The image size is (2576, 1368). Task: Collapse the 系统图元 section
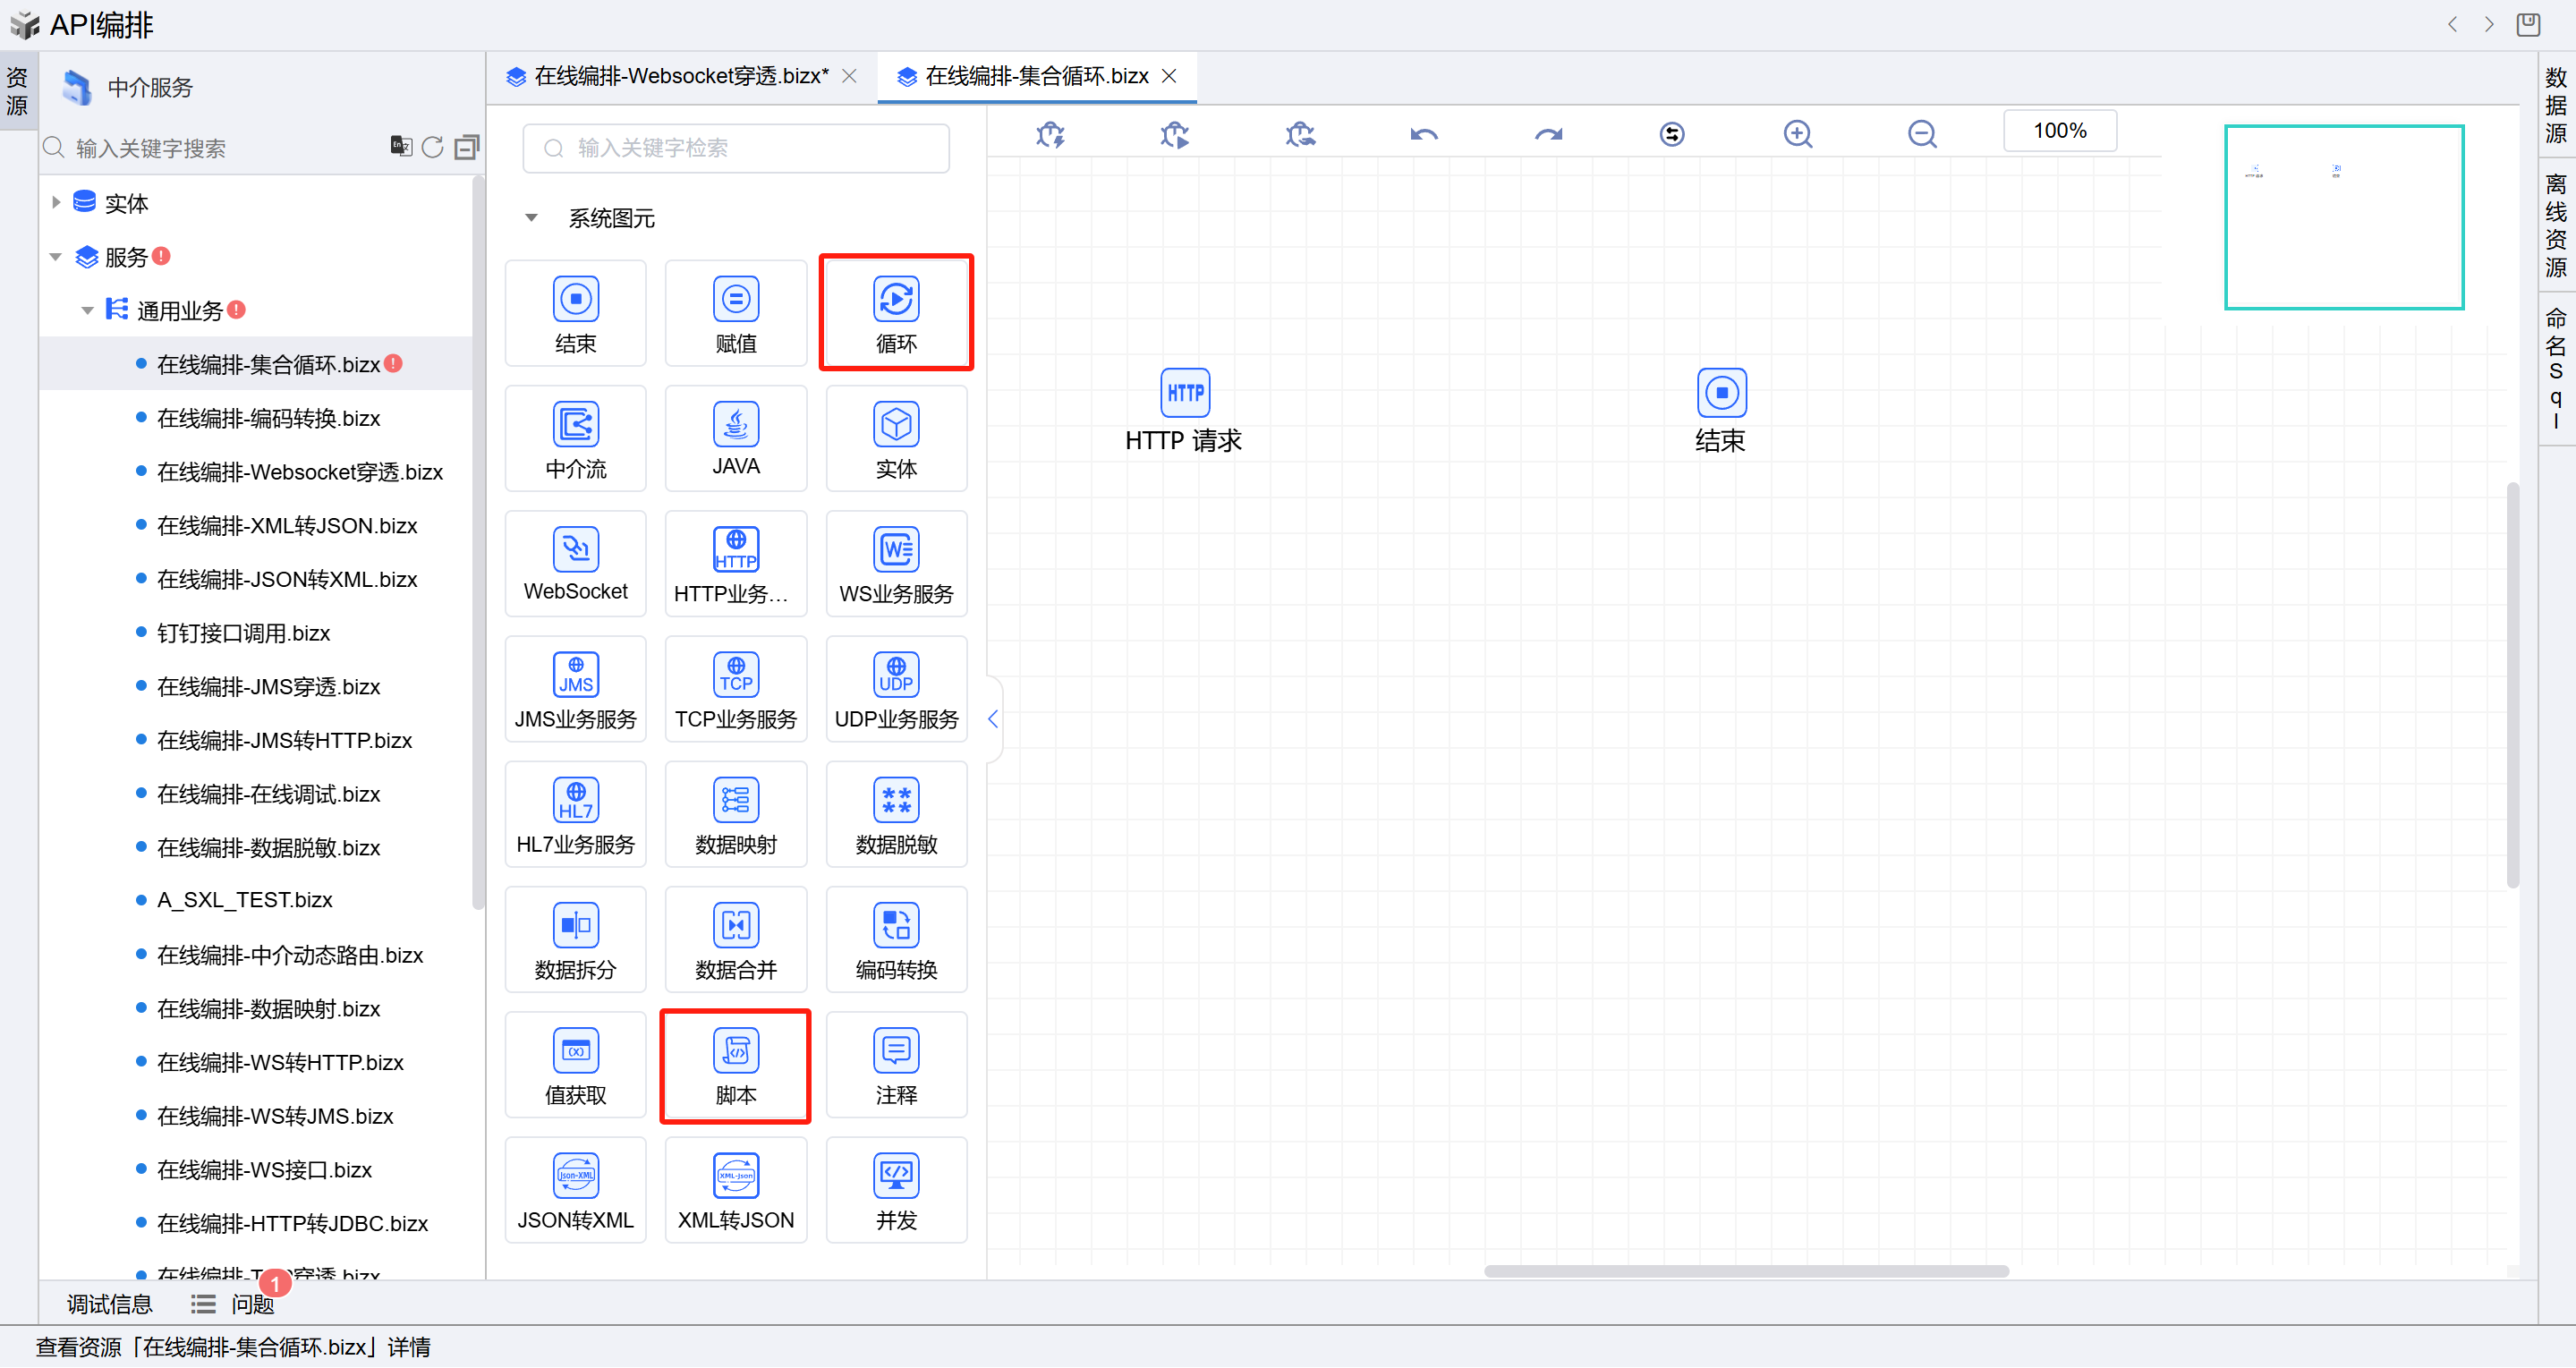[x=531, y=218]
